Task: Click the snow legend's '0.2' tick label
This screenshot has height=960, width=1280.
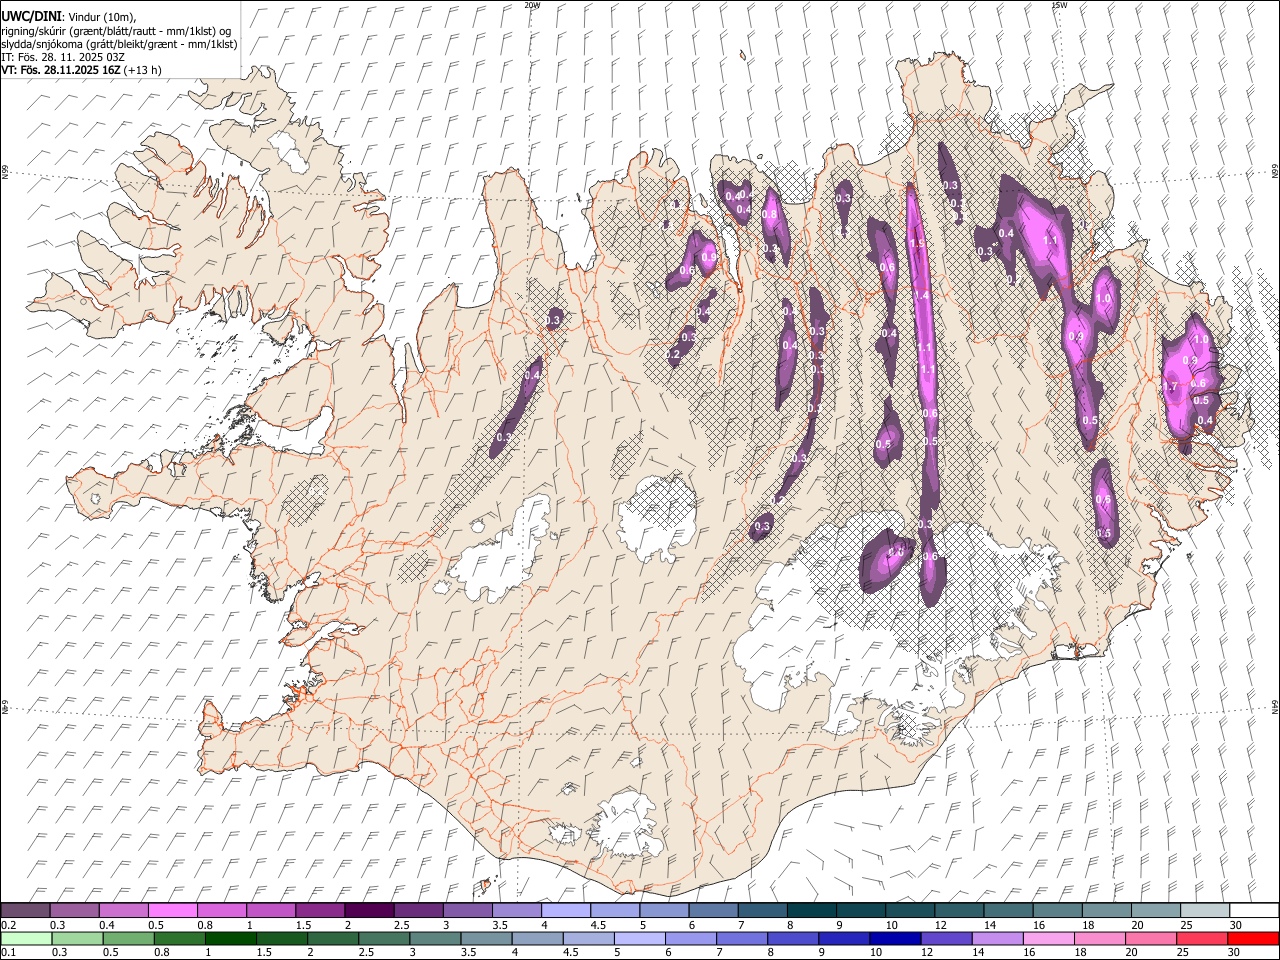Action: (8, 925)
